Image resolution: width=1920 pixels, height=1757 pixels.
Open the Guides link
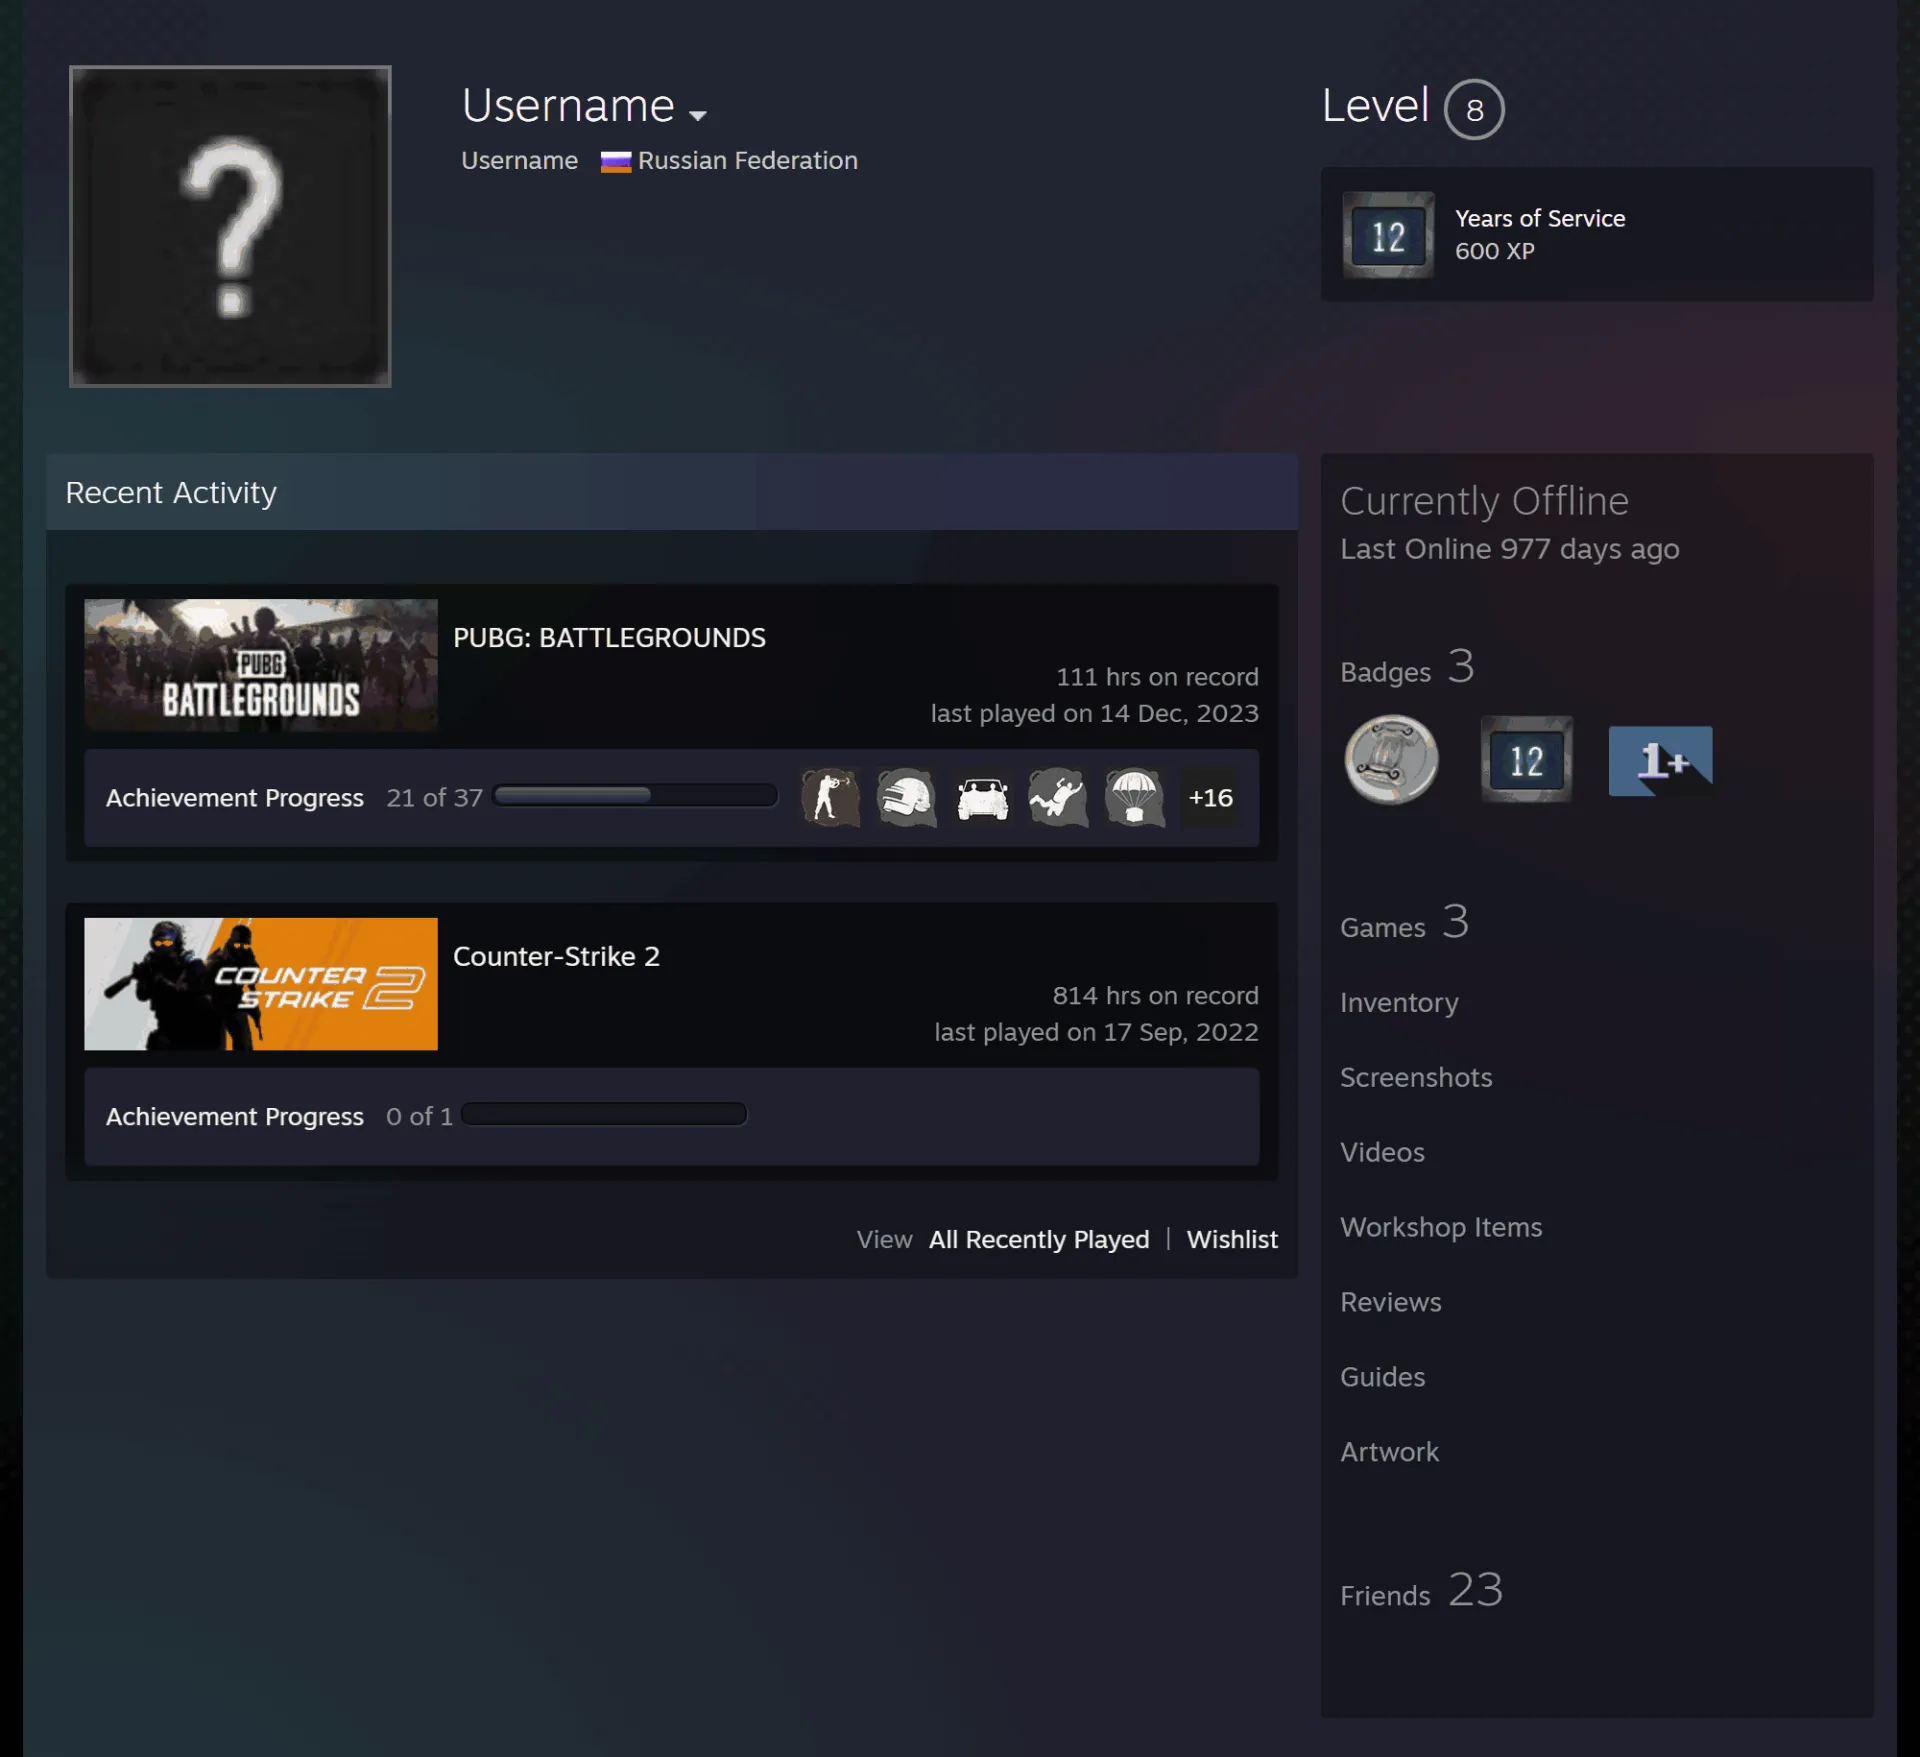tap(1382, 1377)
